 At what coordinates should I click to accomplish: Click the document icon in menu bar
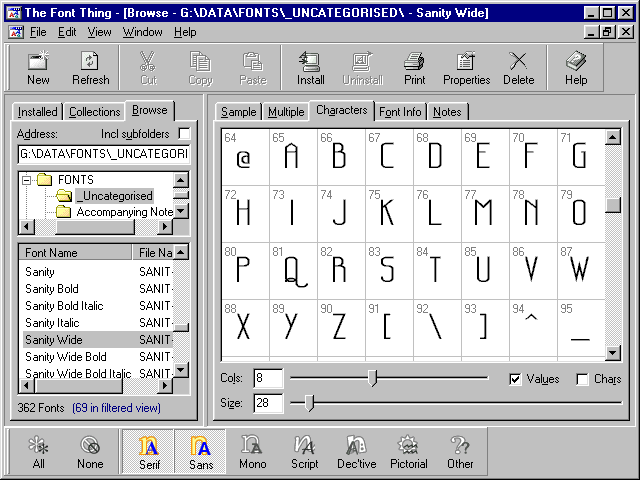click(x=16, y=32)
